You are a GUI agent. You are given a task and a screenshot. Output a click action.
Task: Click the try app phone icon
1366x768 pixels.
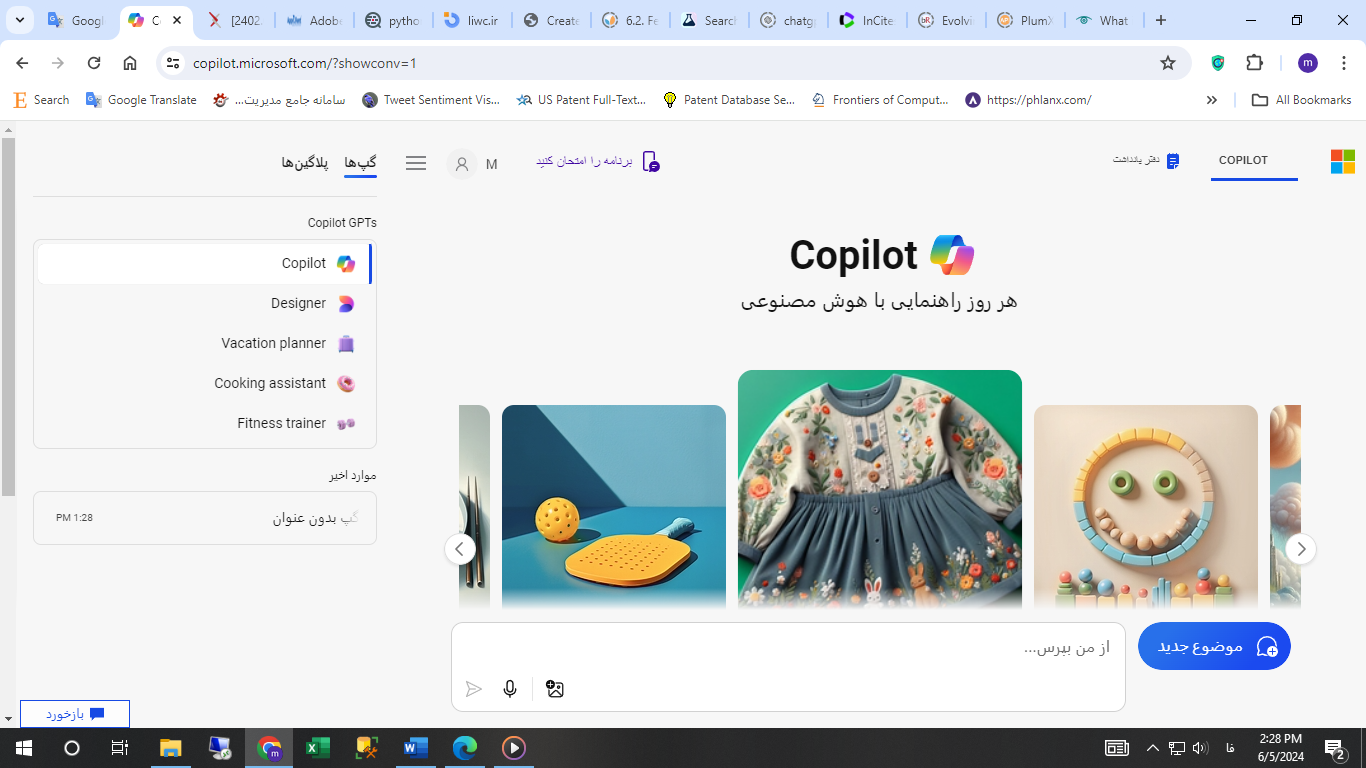pyautogui.click(x=650, y=162)
